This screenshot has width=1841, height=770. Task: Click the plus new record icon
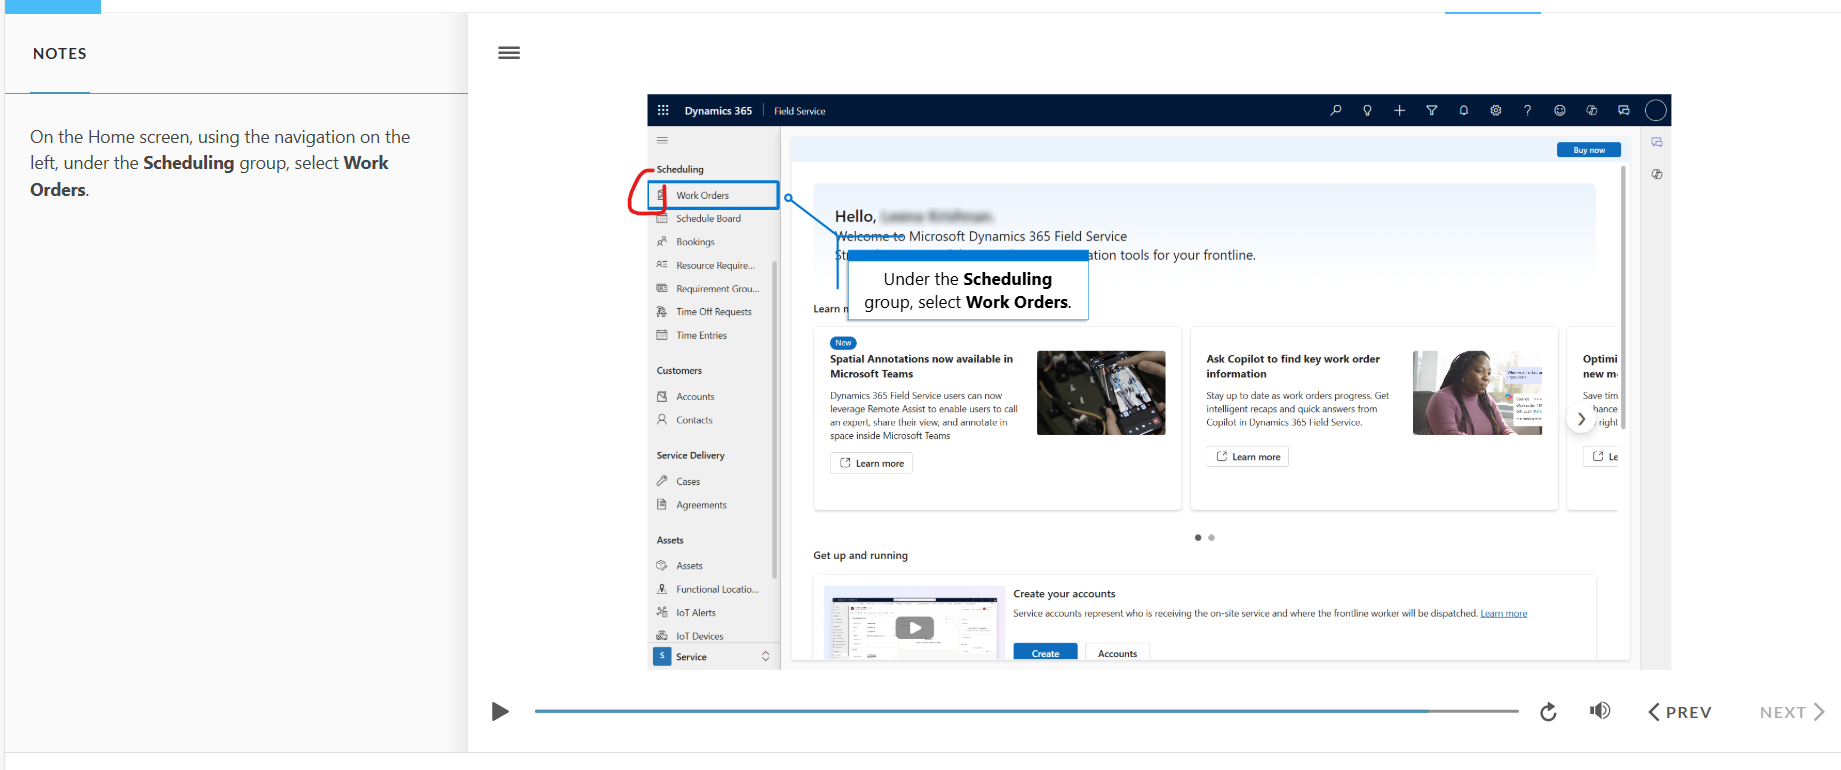click(x=1399, y=111)
